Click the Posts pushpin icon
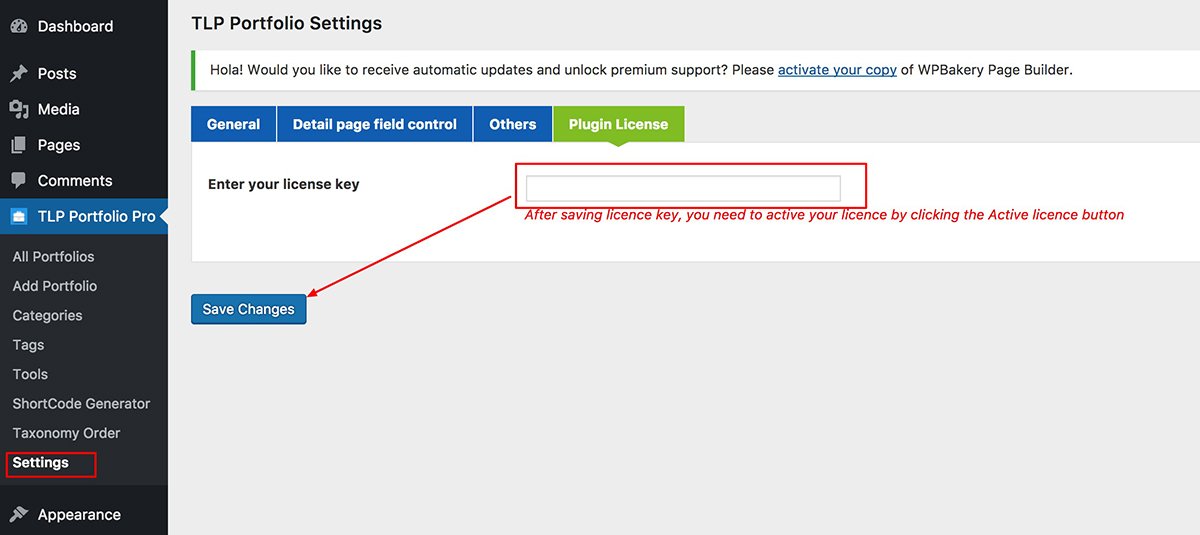The image size is (1200, 535). click(x=18, y=73)
